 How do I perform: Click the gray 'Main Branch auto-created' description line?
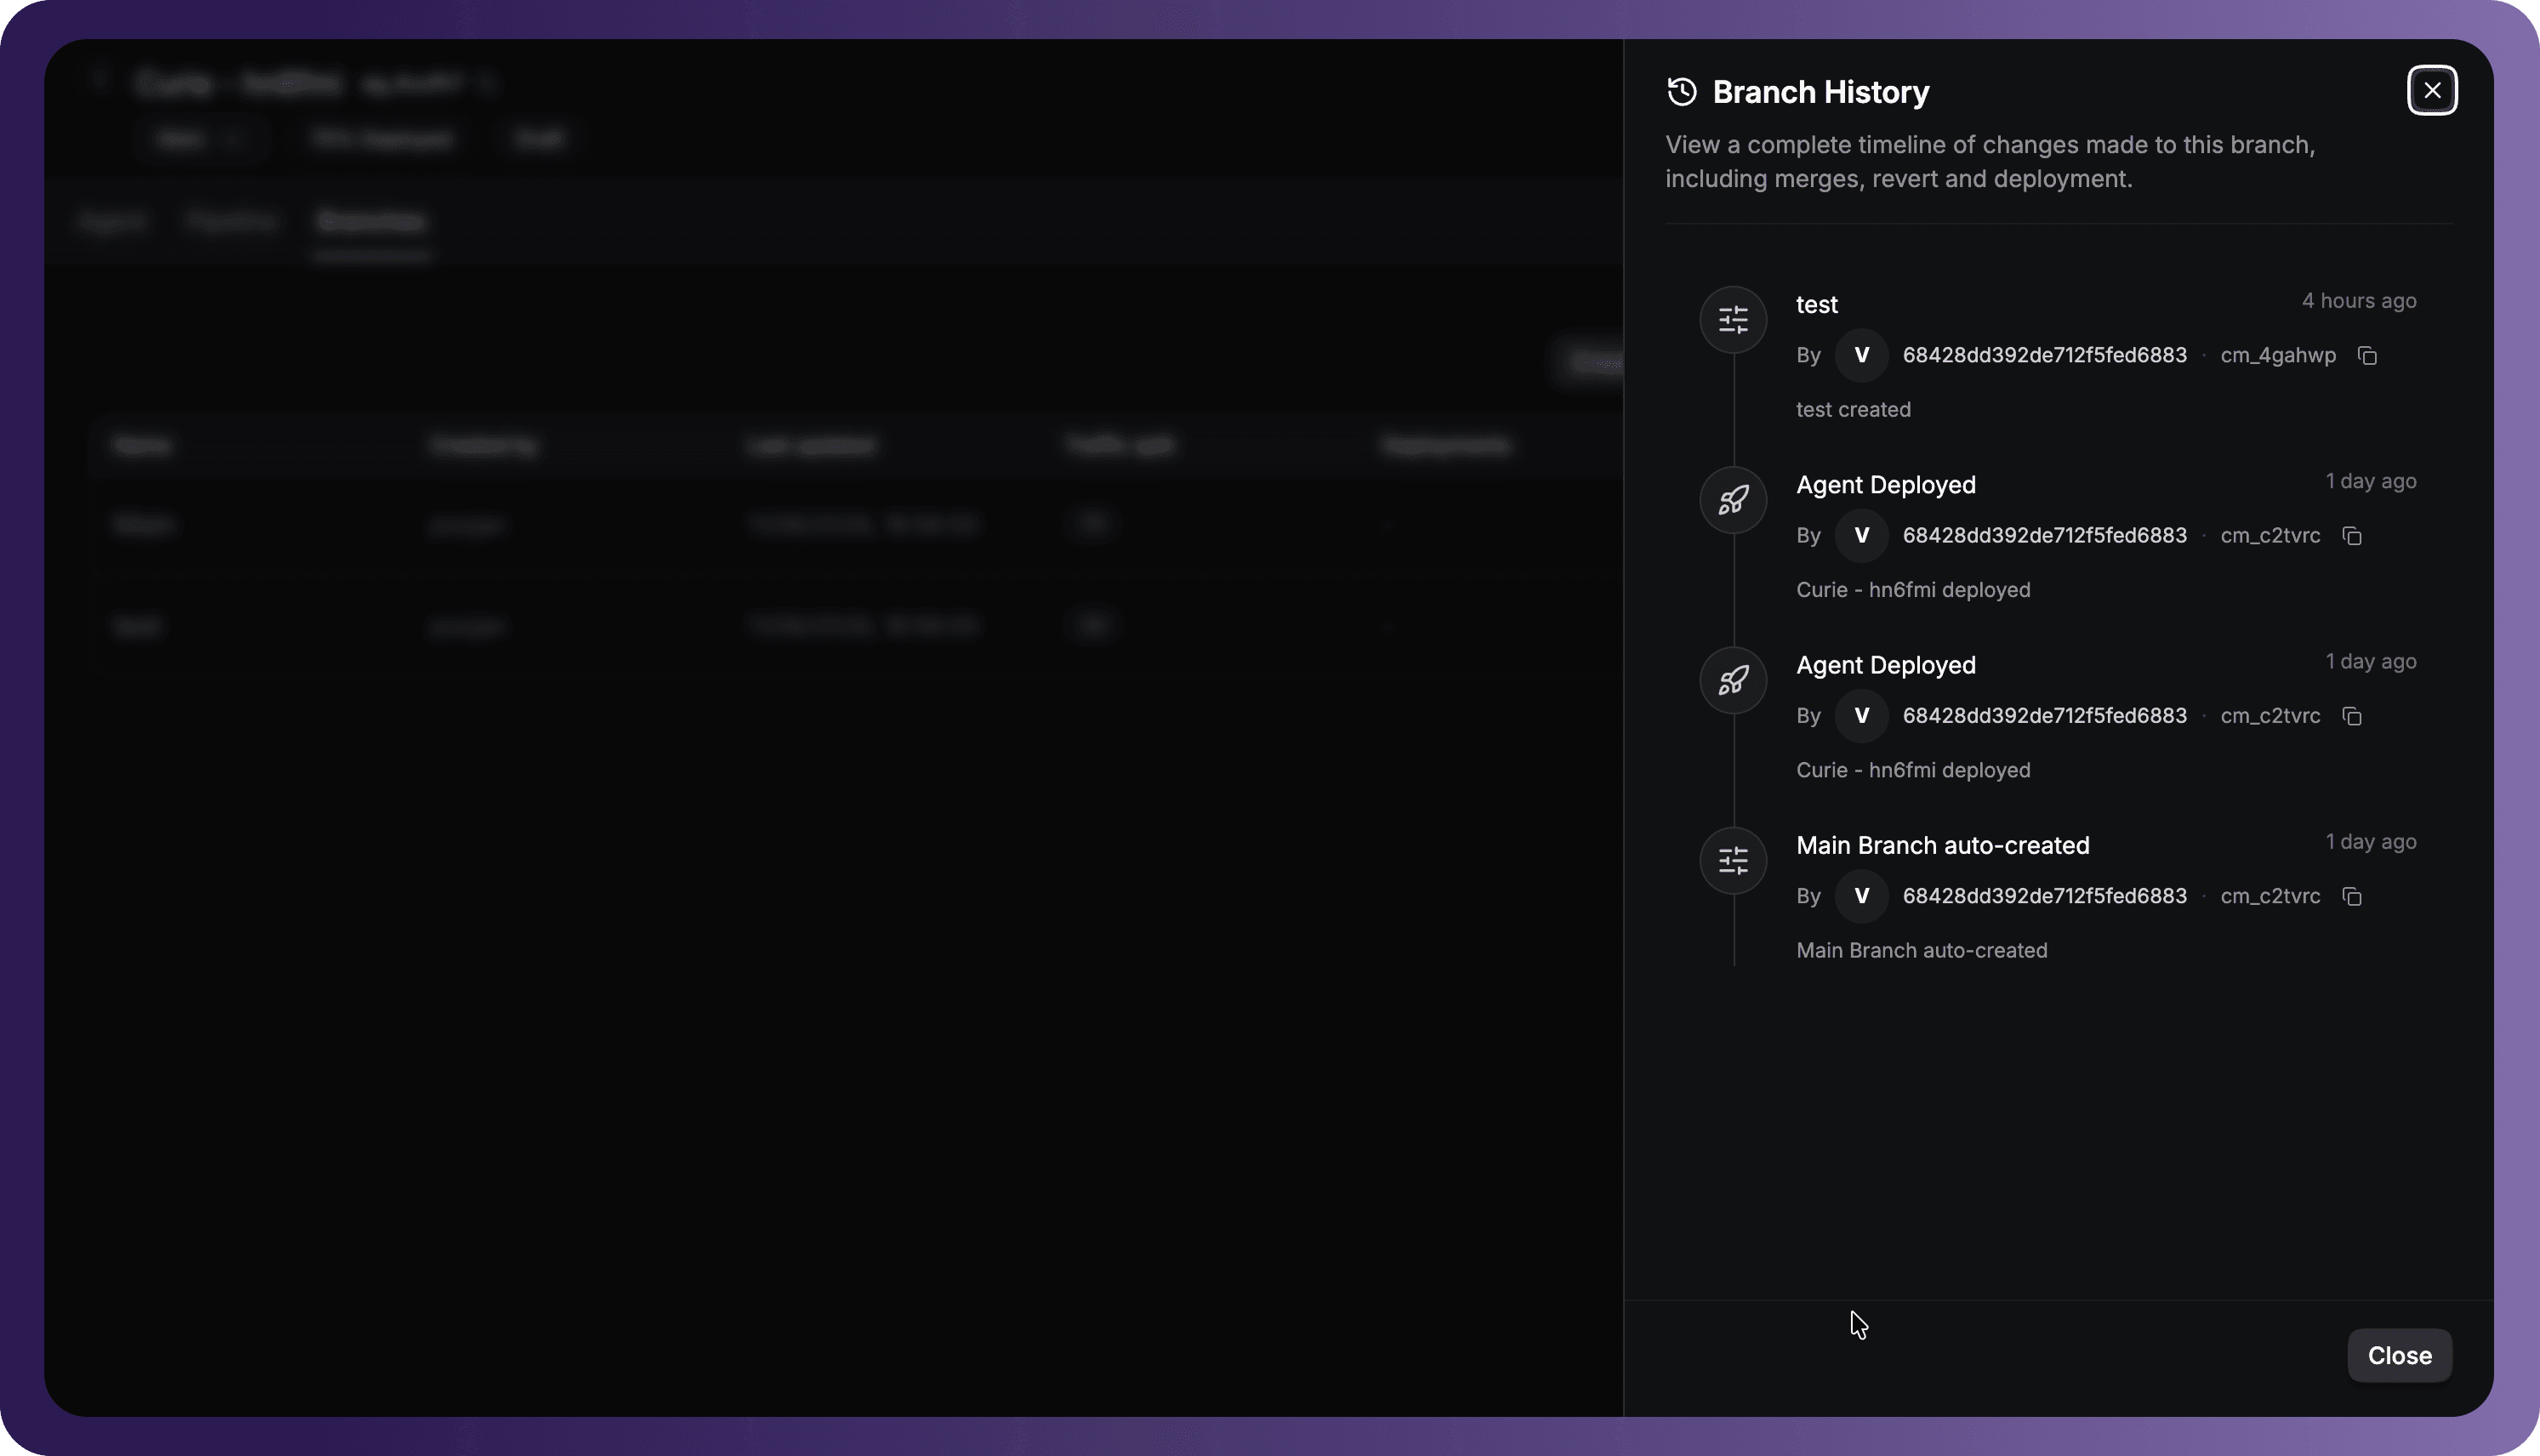click(x=1921, y=951)
